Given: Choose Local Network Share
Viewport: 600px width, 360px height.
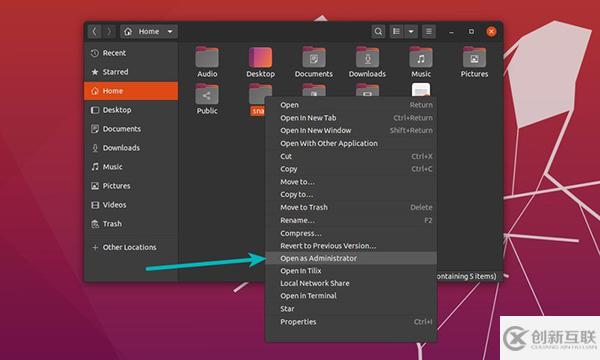Looking at the screenshot, I should click(x=351, y=283).
